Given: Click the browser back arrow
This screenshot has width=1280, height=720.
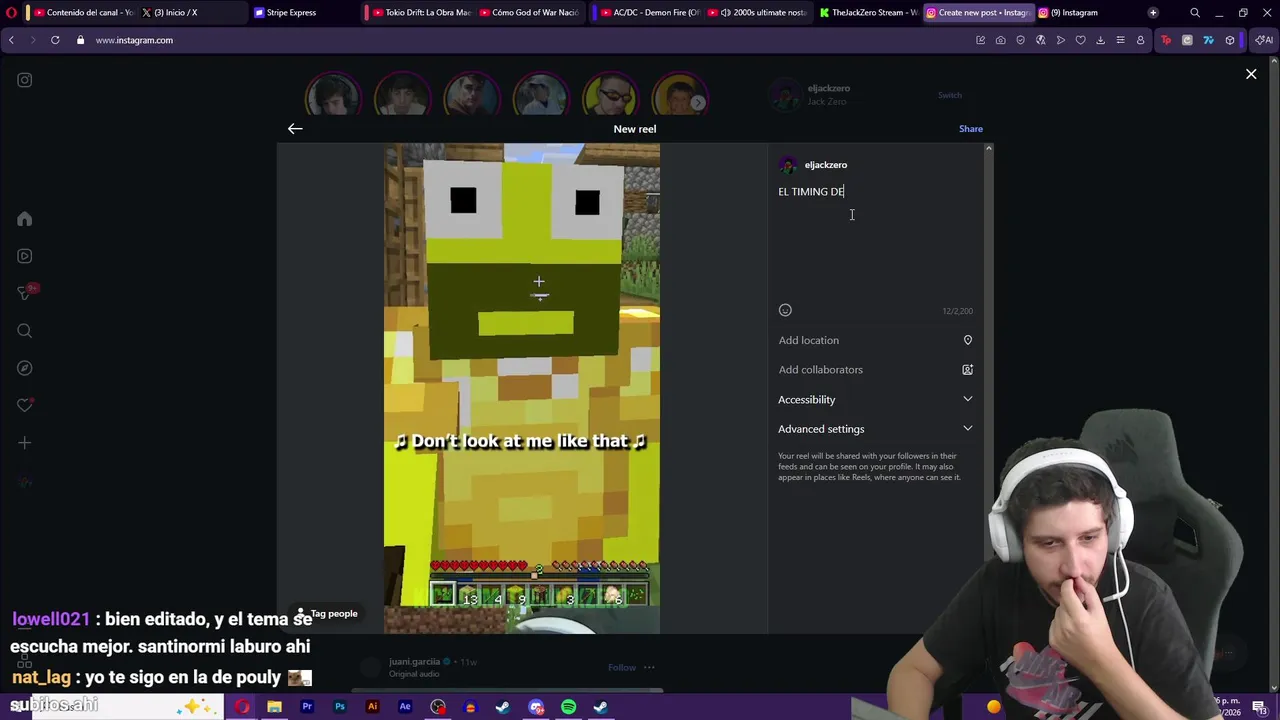Looking at the screenshot, I should 11,40.
